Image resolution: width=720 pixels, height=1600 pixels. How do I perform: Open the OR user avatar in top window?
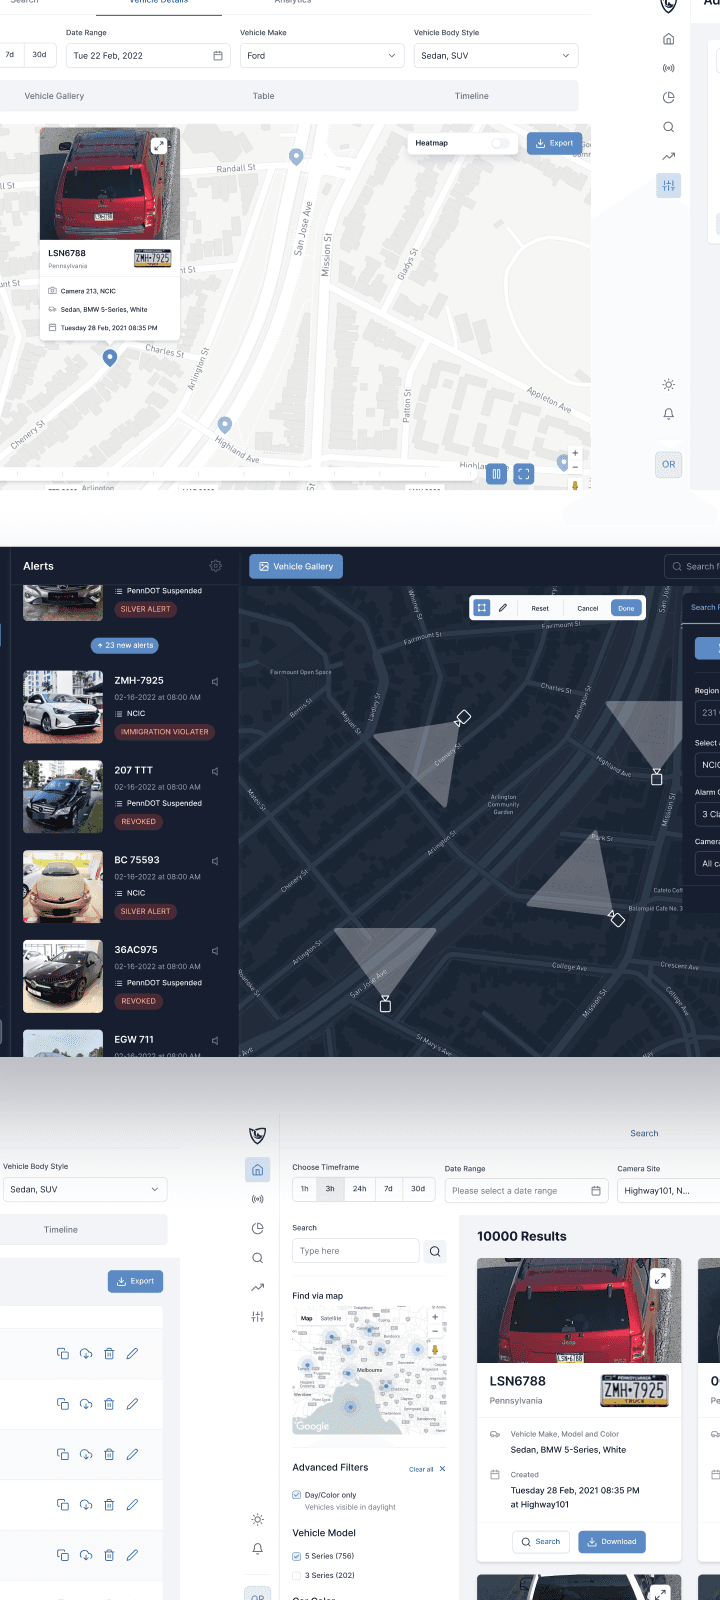click(668, 464)
